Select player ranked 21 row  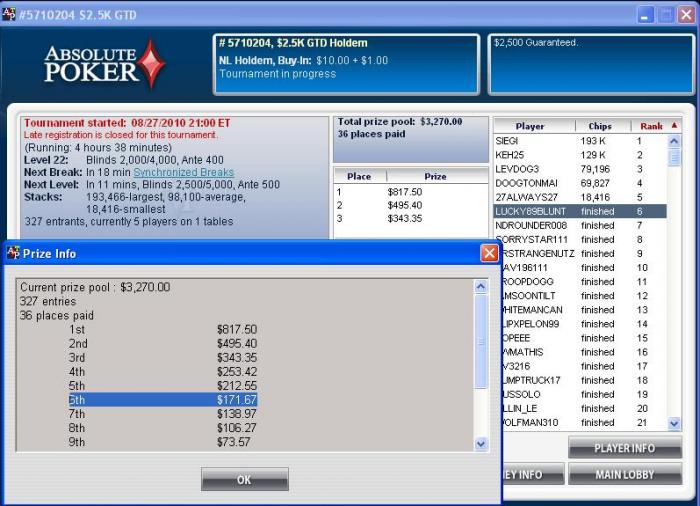coord(584,422)
